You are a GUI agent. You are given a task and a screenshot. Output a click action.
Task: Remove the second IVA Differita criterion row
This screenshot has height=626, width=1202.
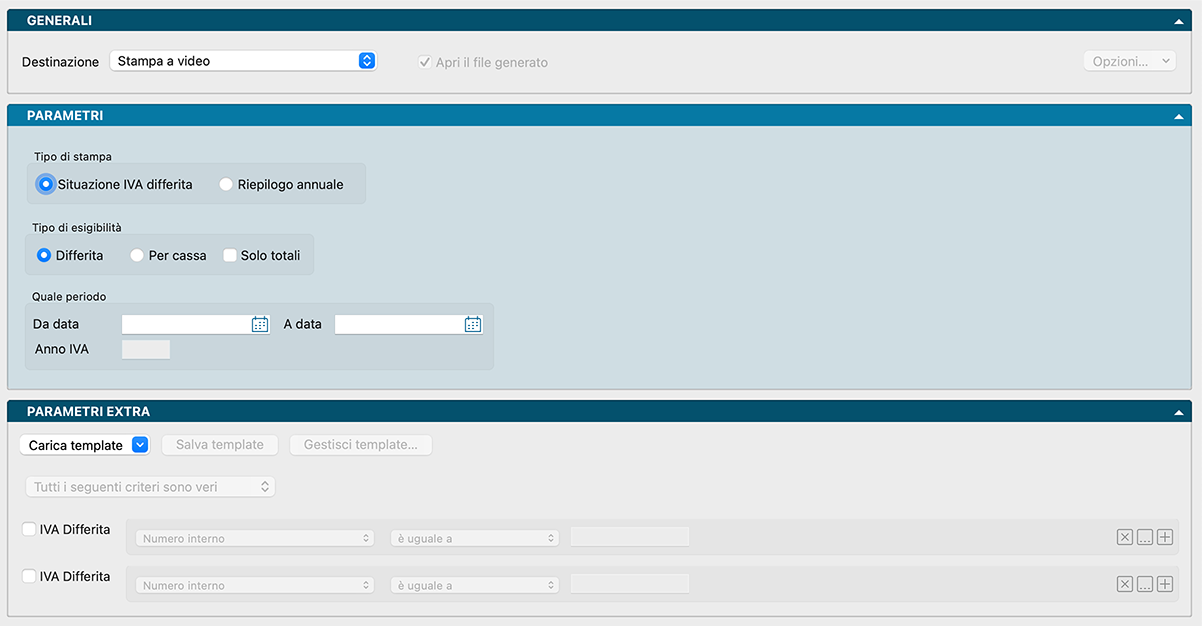pyautogui.click(x=1125, y=585)
